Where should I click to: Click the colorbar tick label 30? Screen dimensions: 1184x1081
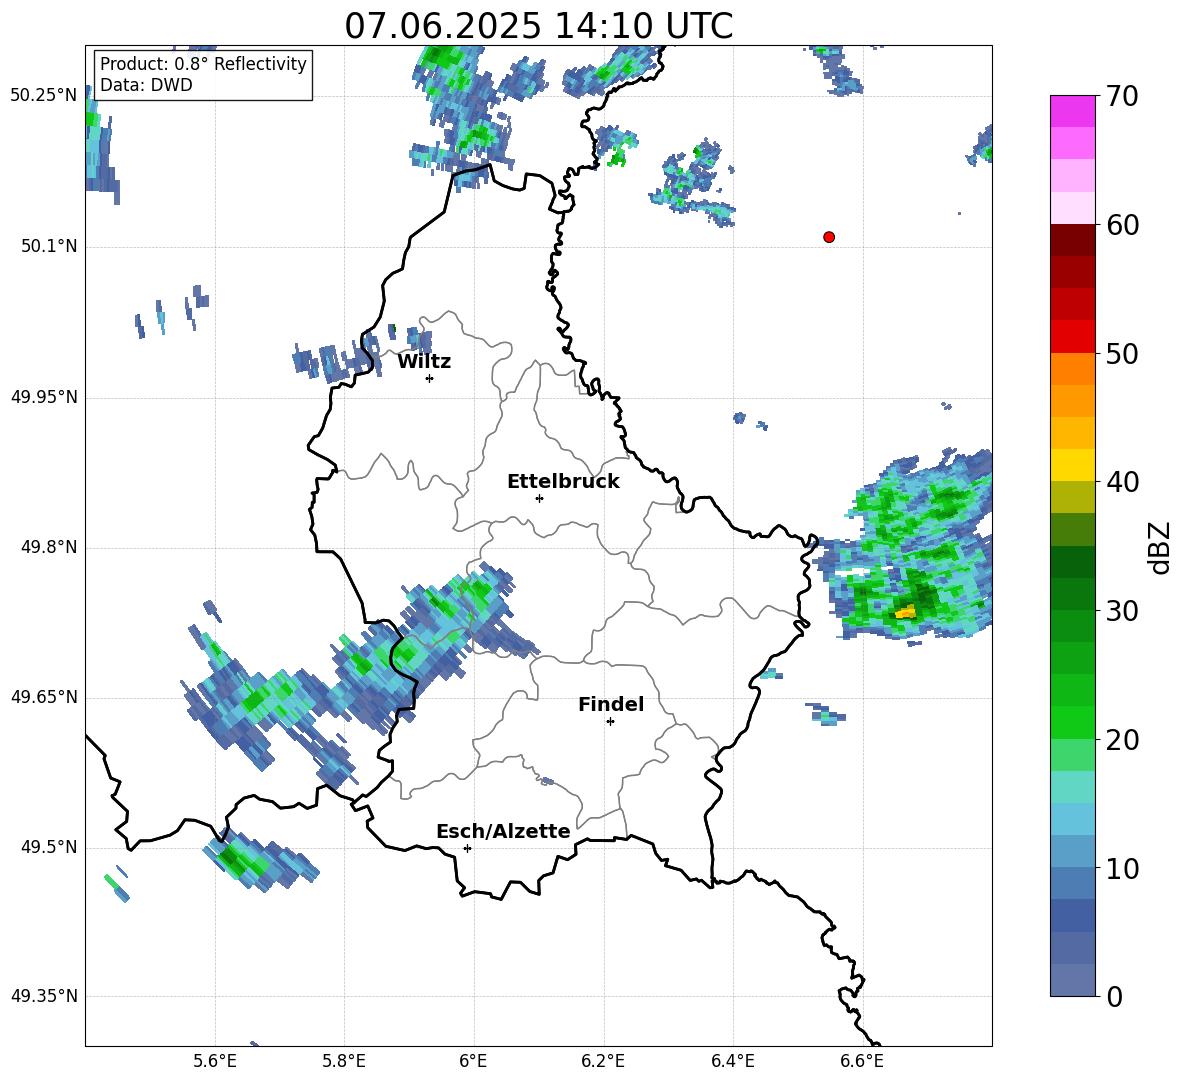(1122, 611)
